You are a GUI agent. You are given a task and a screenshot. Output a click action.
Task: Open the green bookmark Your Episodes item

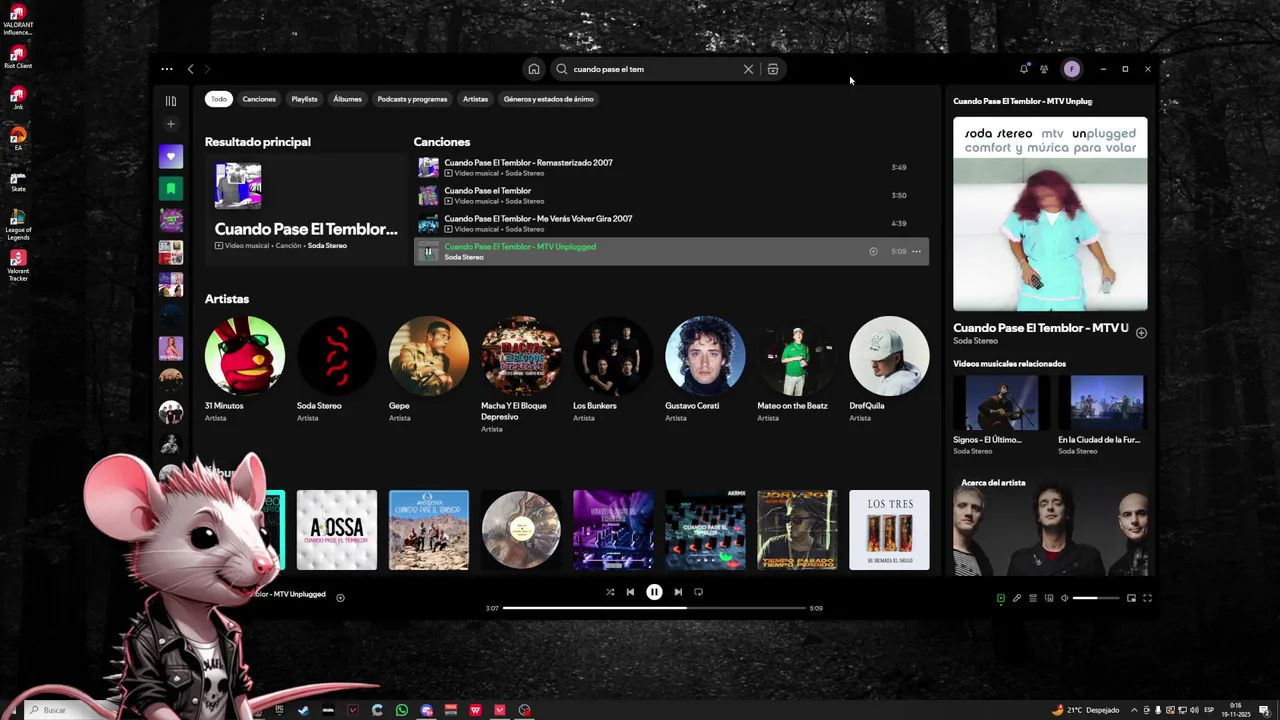(x=171, y=188)
